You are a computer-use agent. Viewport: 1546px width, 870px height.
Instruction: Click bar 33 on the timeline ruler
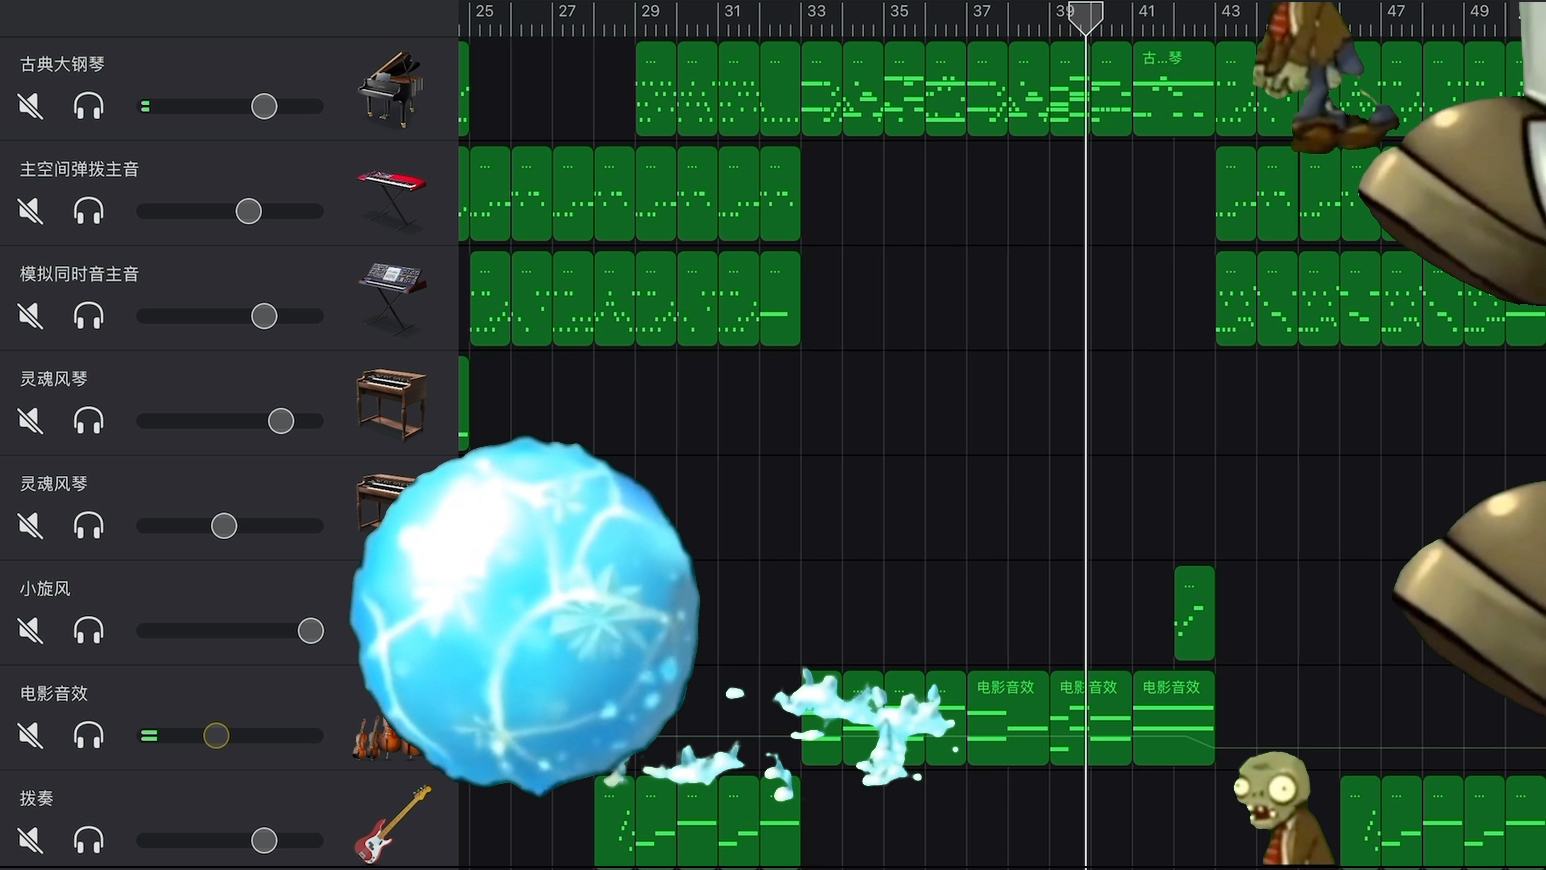click(x=816, y=11)
